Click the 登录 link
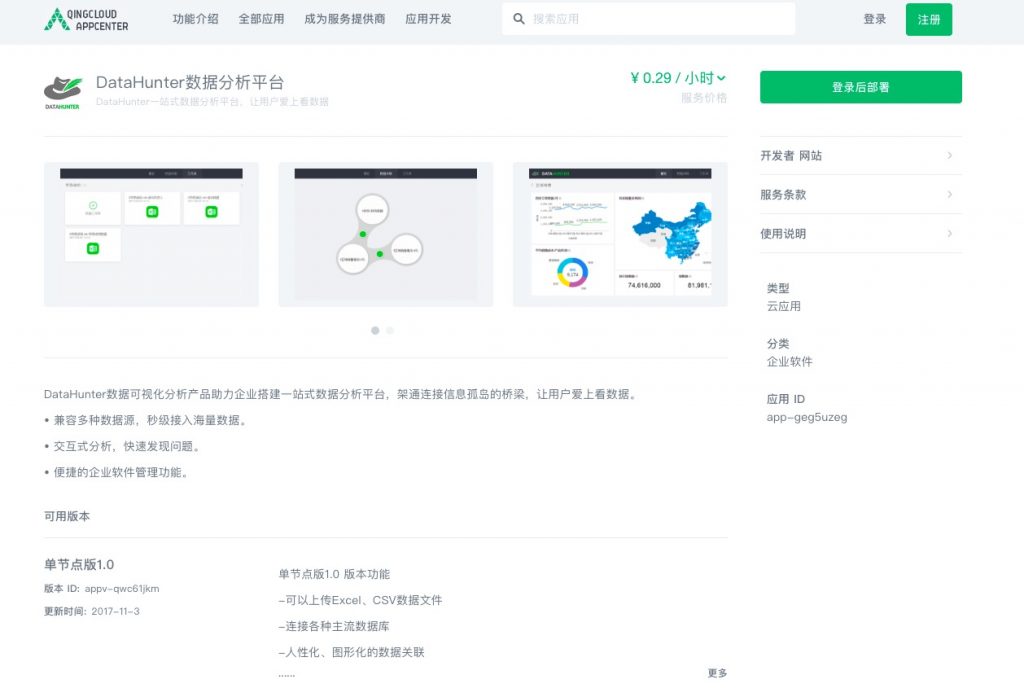Image resolution: width=1024 pixels, height=688 pixels. [x=874, y=19]
